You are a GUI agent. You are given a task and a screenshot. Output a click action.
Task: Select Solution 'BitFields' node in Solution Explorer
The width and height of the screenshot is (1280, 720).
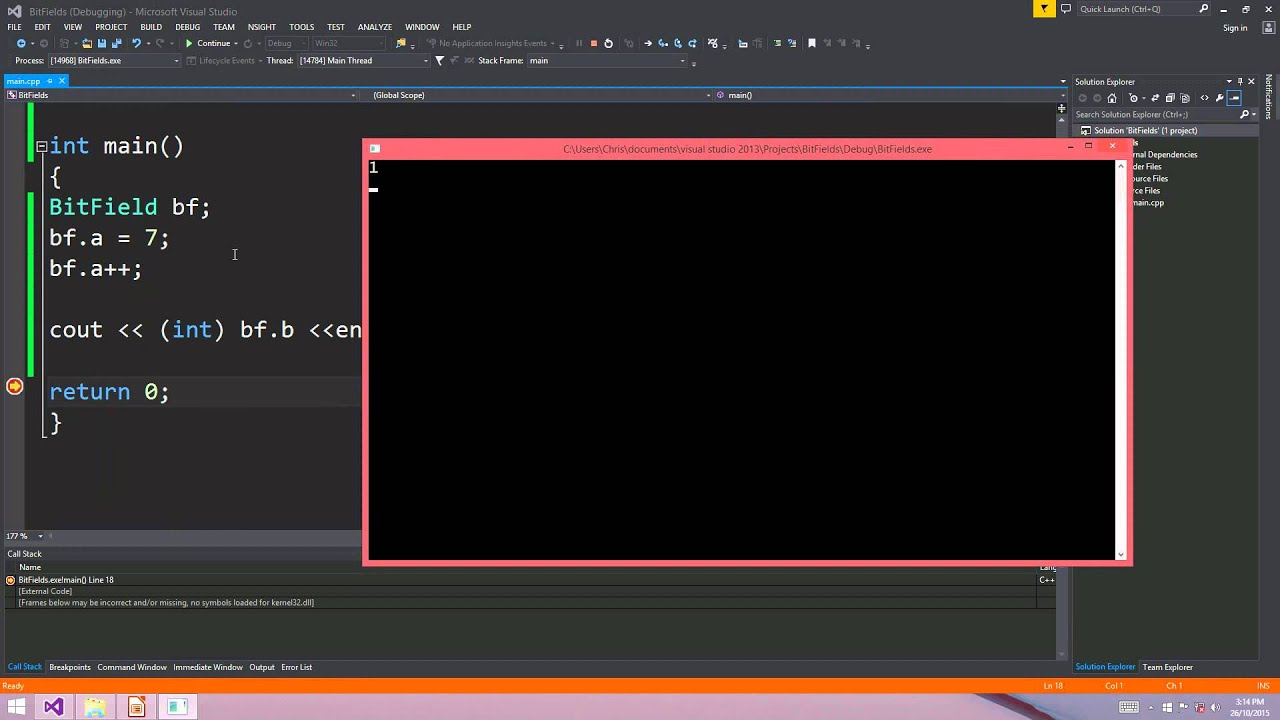pyautogui.click(x=1145, y=131)
